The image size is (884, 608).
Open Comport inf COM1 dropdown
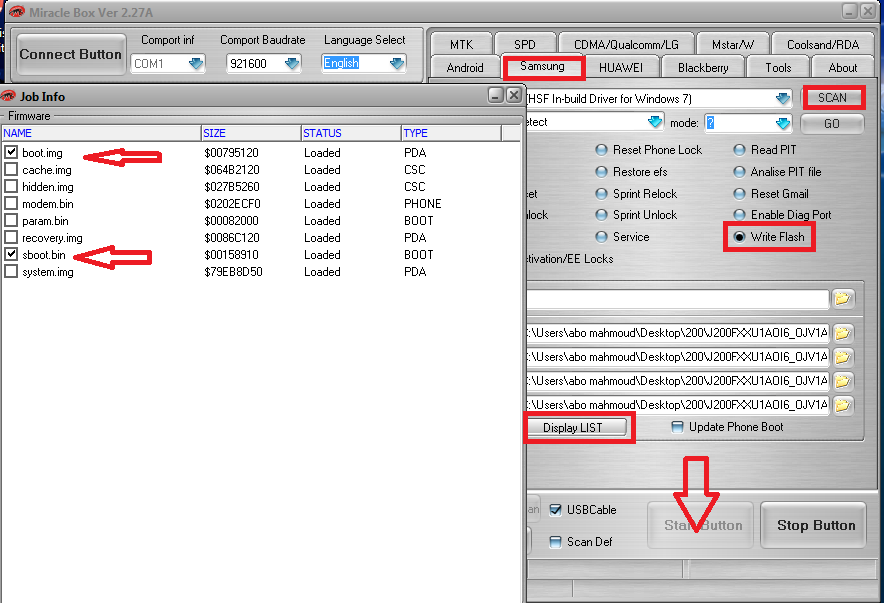[196, 63]
